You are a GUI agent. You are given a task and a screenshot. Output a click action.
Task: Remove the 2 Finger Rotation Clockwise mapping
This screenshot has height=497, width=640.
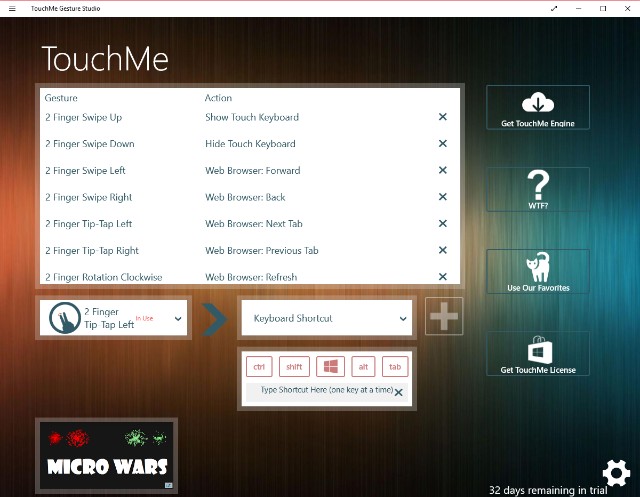tap(442, 277)
